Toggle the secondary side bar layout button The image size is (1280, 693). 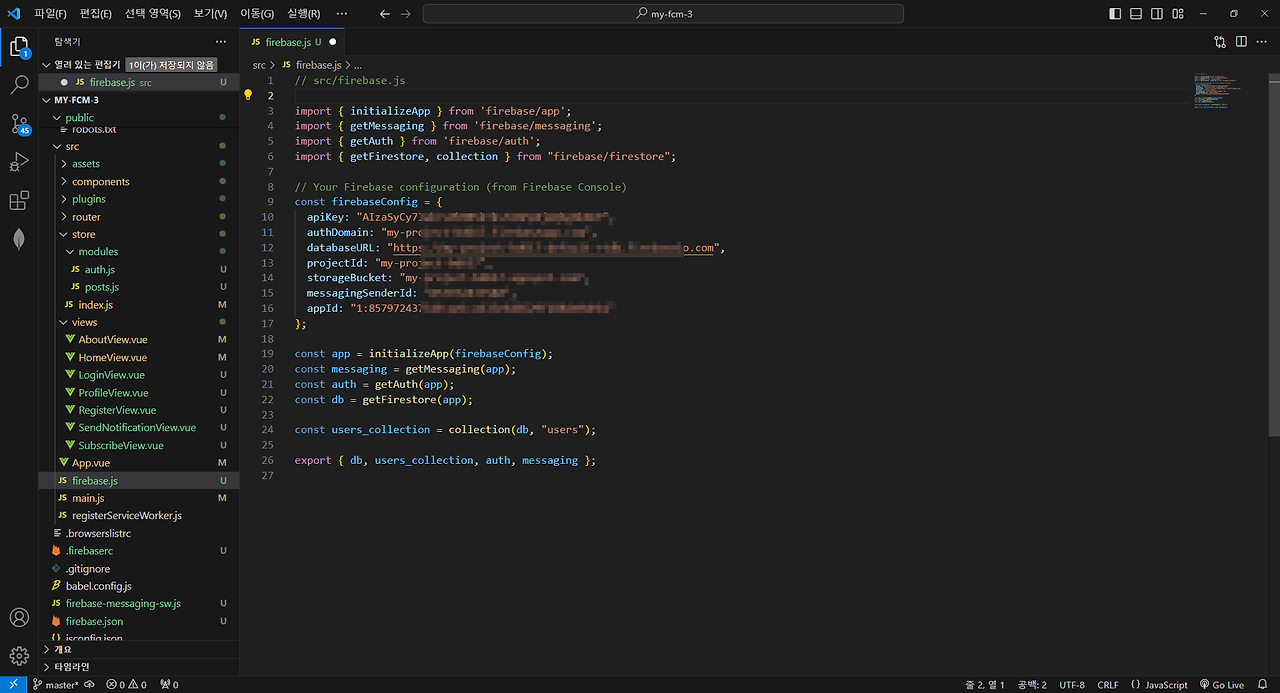(1156, 14)
